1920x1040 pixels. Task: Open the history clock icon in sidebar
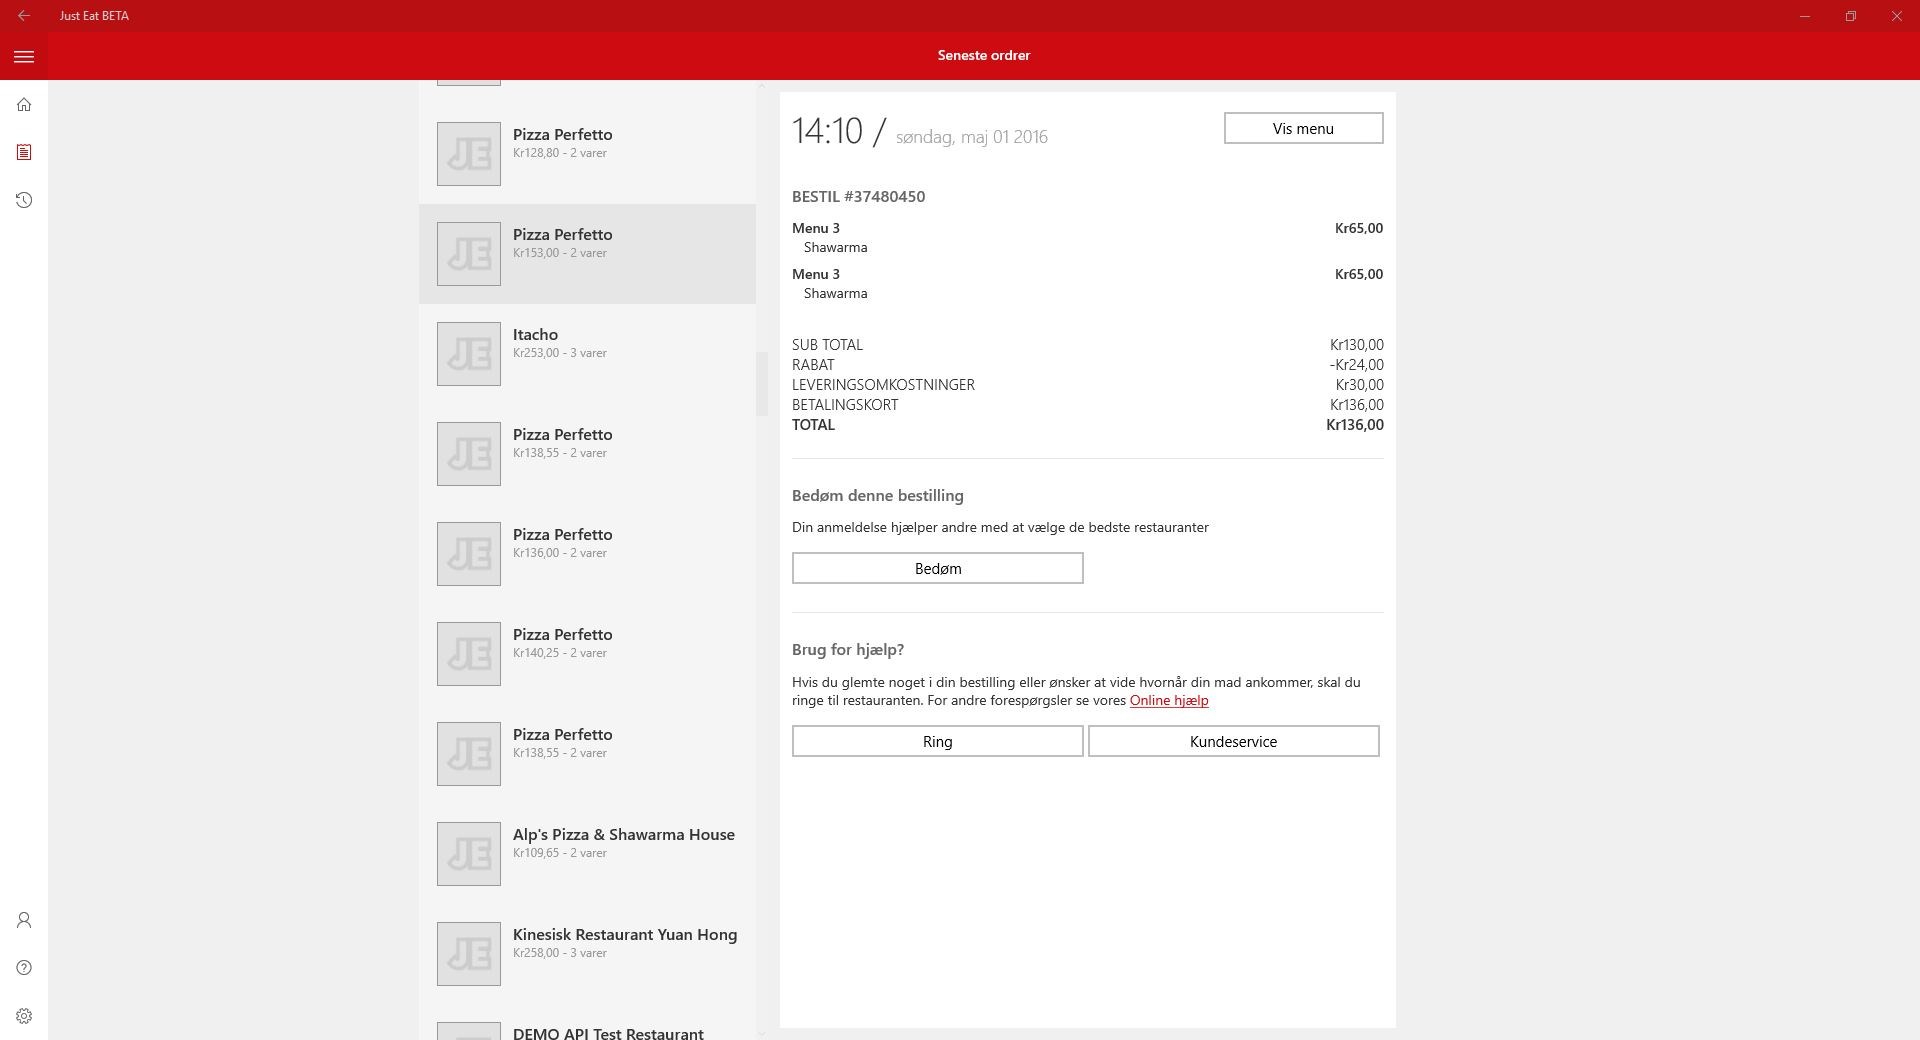pos(24,200)
